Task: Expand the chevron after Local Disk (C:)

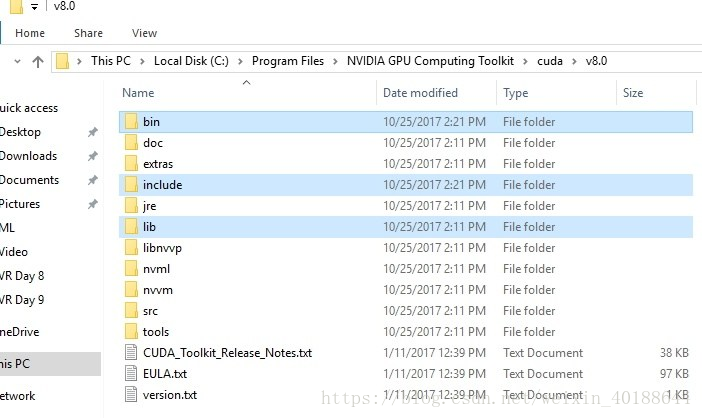Action: pyautogui.click(x=240, y=61)
